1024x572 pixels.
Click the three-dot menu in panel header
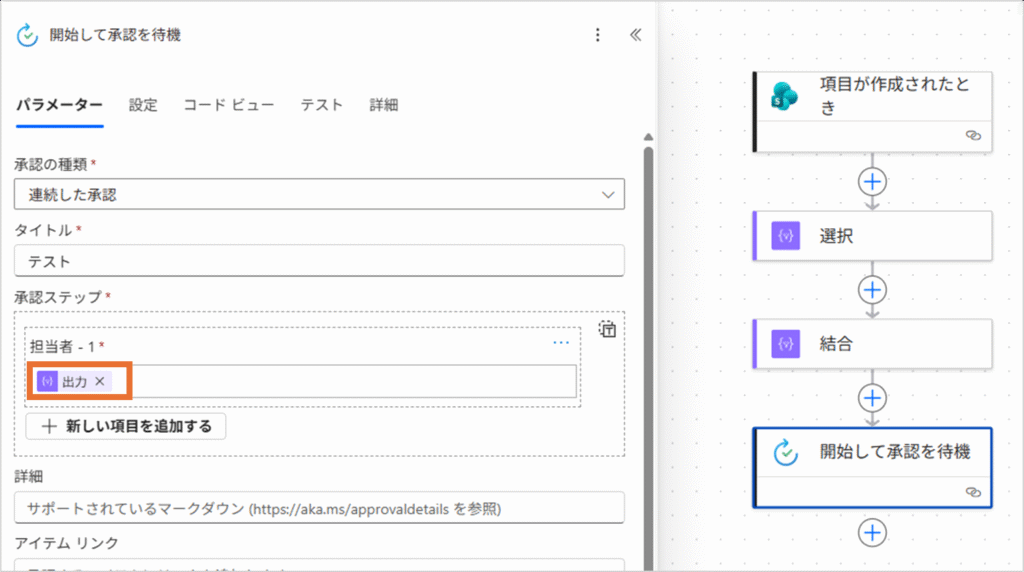[598, 35]
